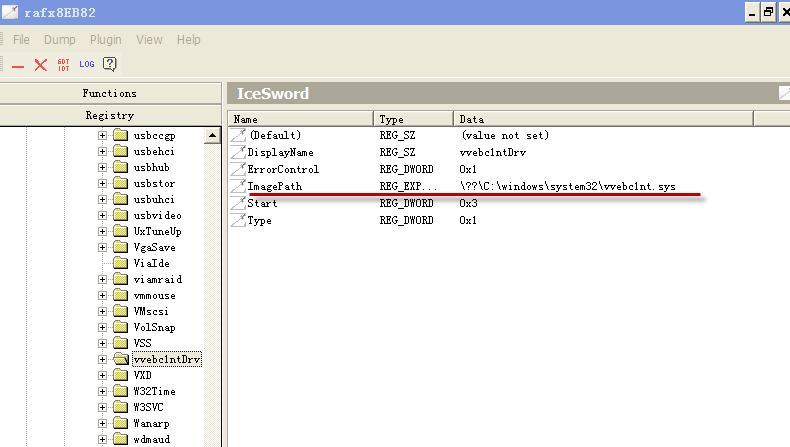790x447 pixels.
Task: Click the usbhub folder icon
Action: click(x=120, y=167)
